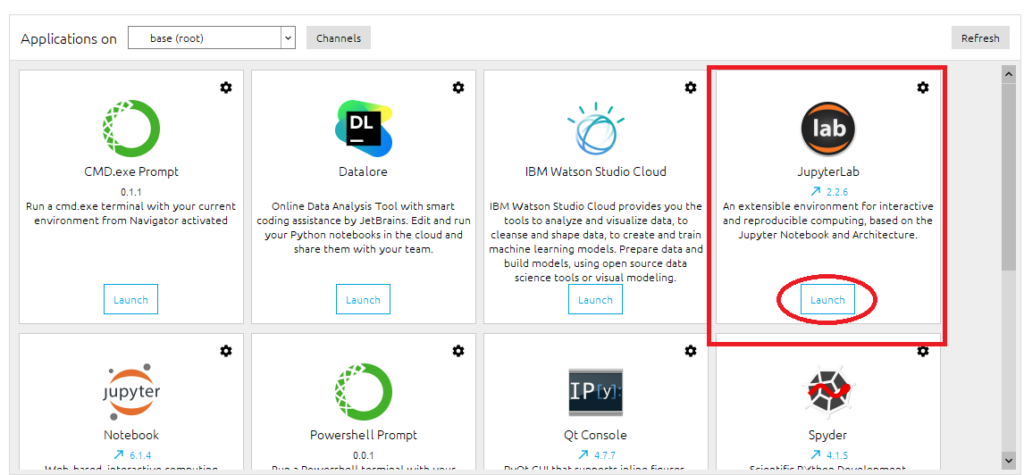Open gear options for Datalore tile

[458, 88]
